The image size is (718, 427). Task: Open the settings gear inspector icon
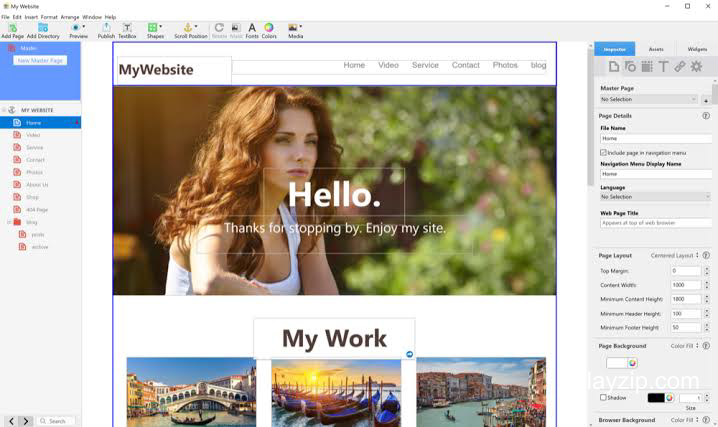696,67
